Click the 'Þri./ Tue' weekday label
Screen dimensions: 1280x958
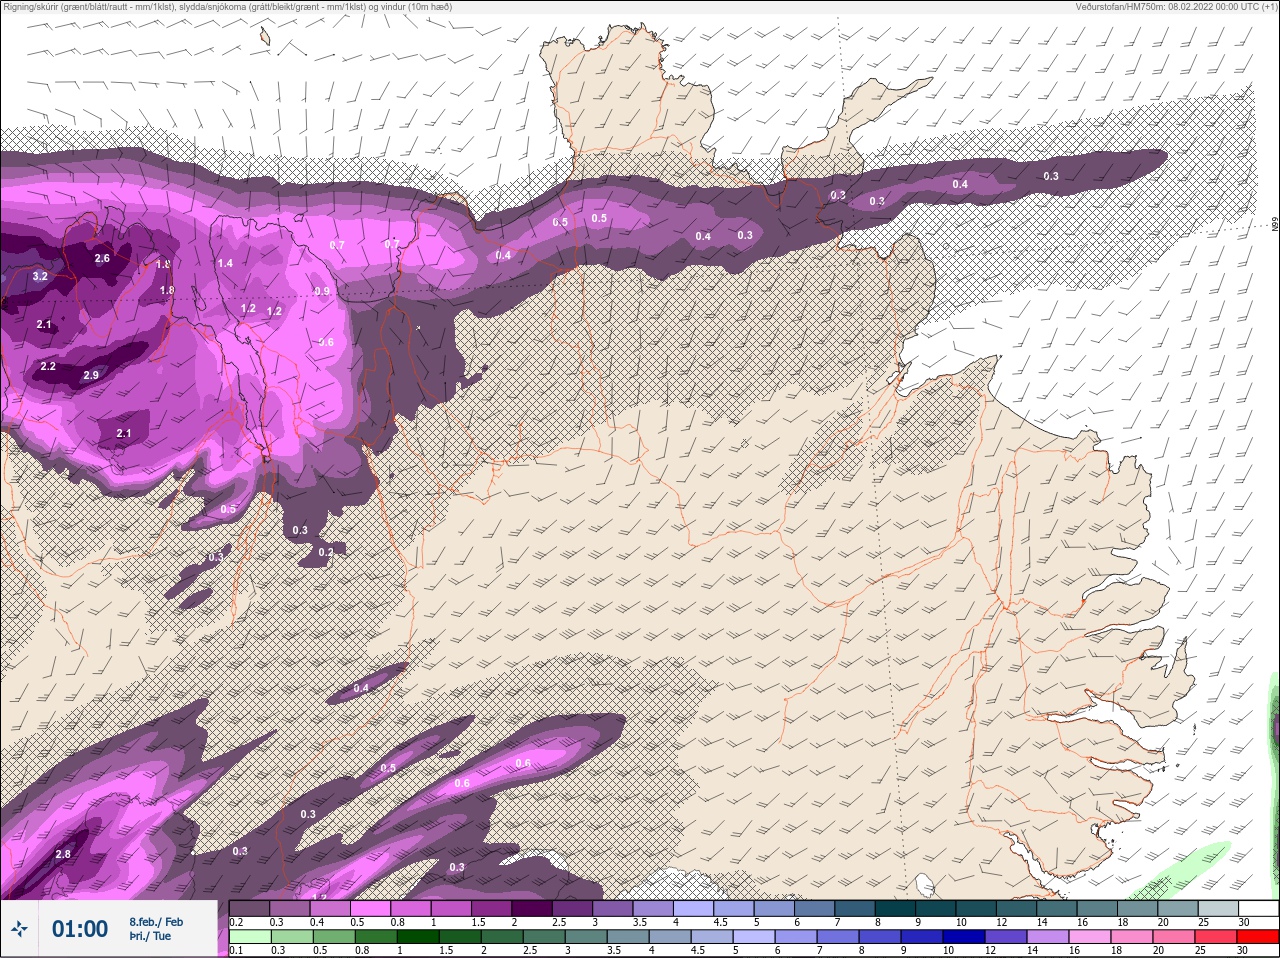[150, 936]
